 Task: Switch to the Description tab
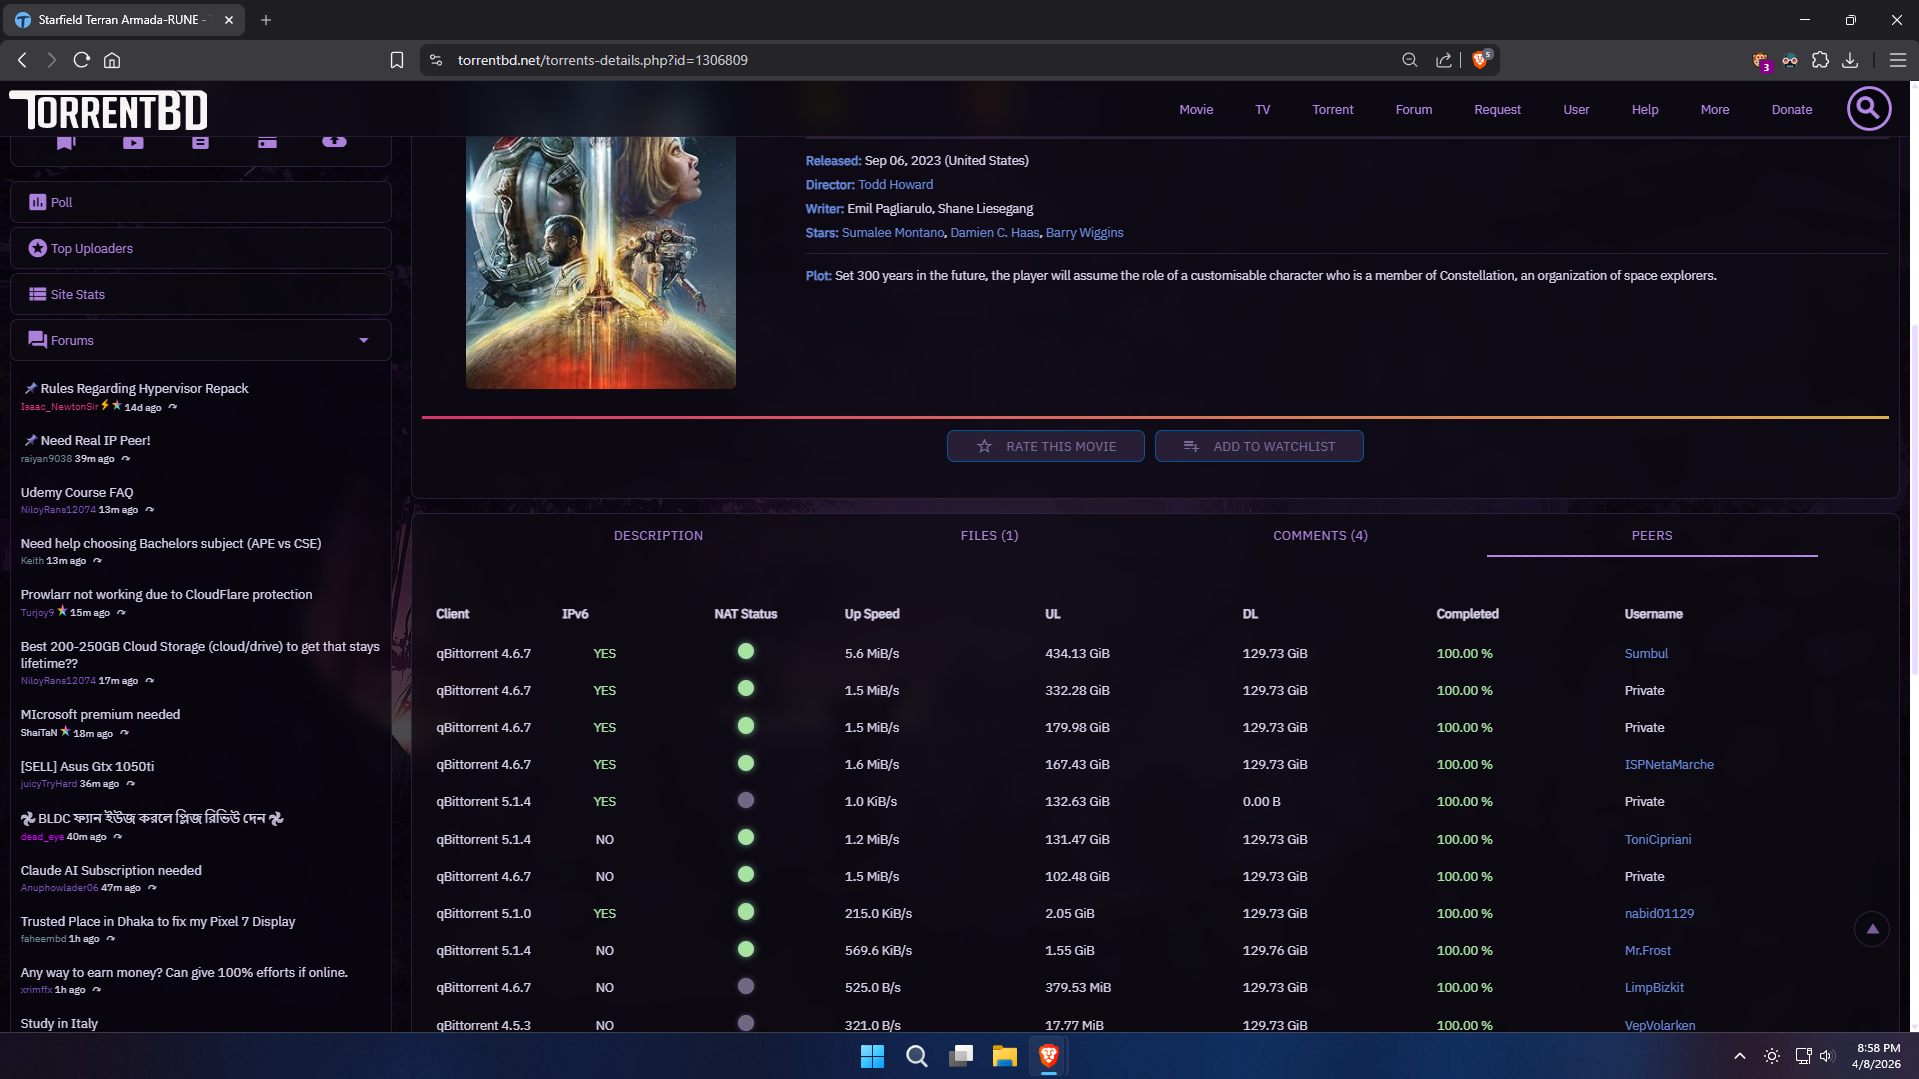tap(658, 536)
